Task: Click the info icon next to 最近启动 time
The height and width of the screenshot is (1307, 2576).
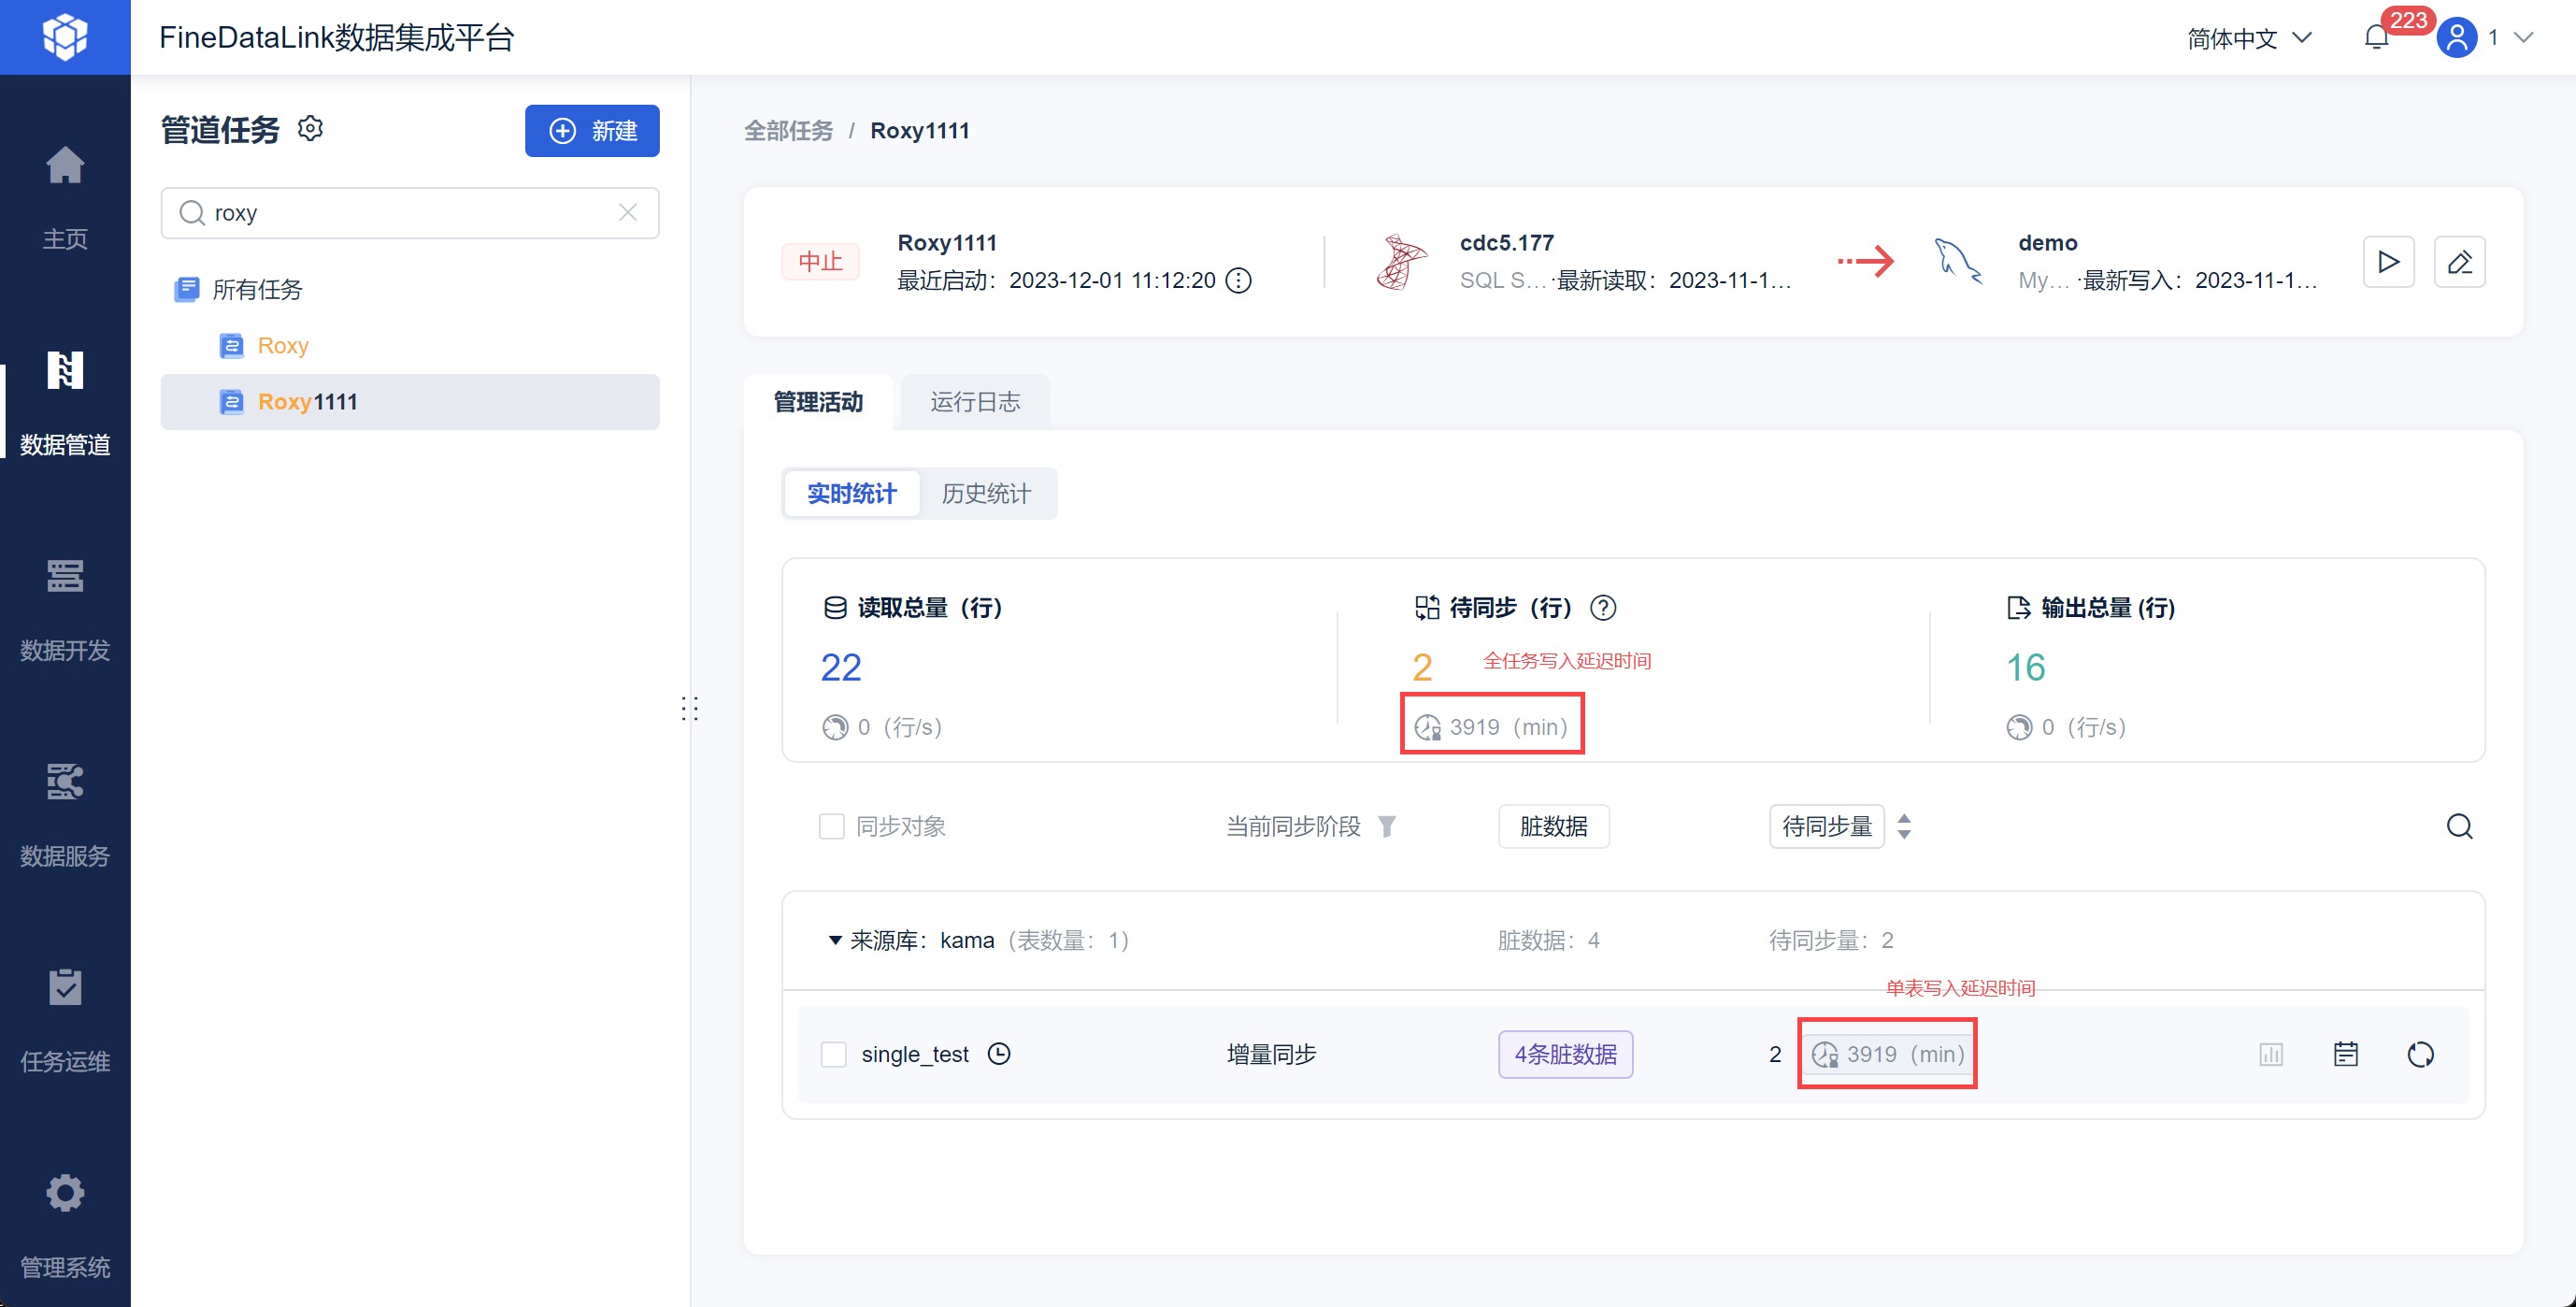Action: tap(1238, 281)
